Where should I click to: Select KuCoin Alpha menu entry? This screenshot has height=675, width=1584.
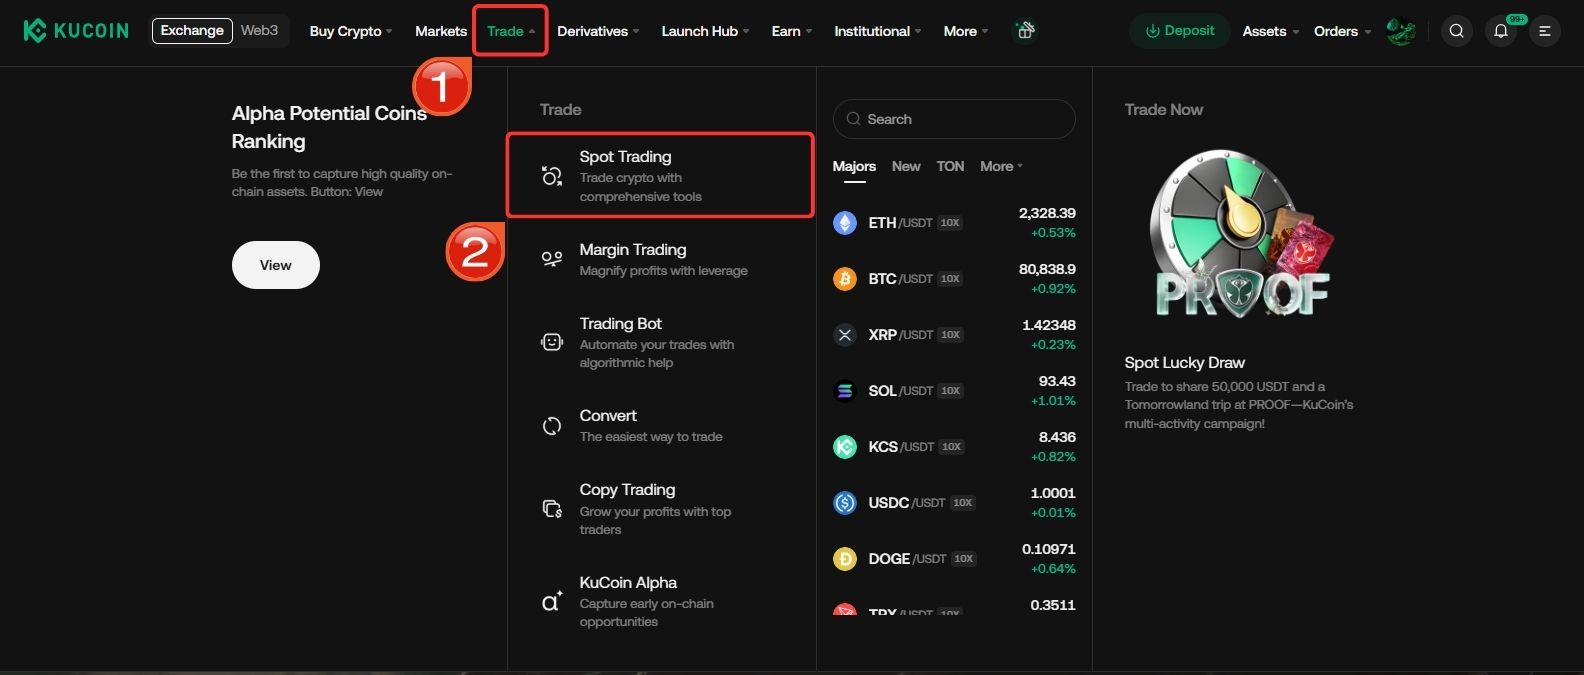[x=660, y=601]
